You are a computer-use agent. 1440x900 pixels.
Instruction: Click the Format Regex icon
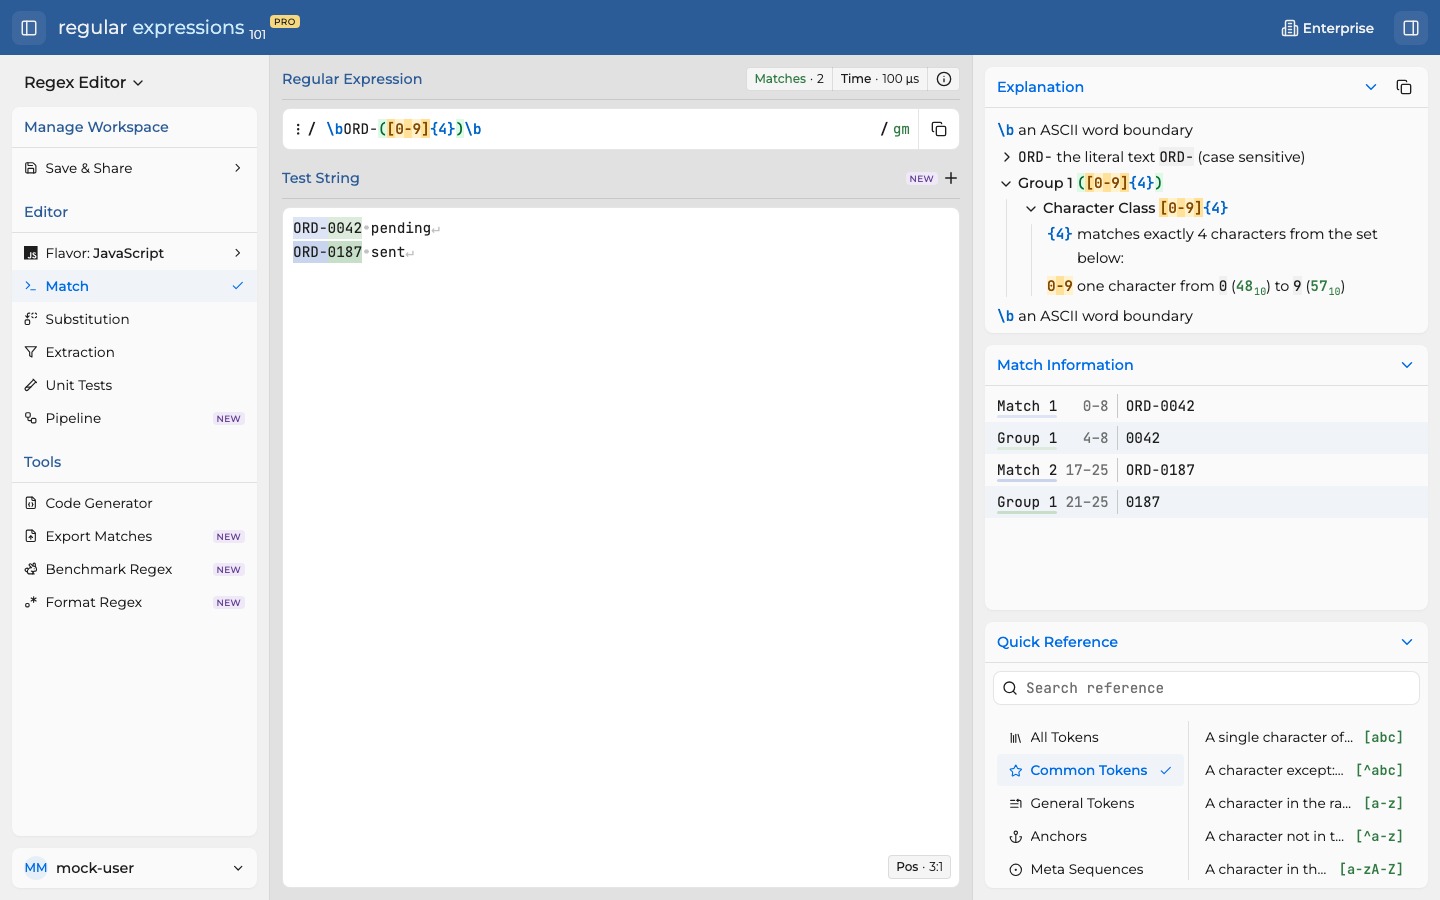pos(31,602)
